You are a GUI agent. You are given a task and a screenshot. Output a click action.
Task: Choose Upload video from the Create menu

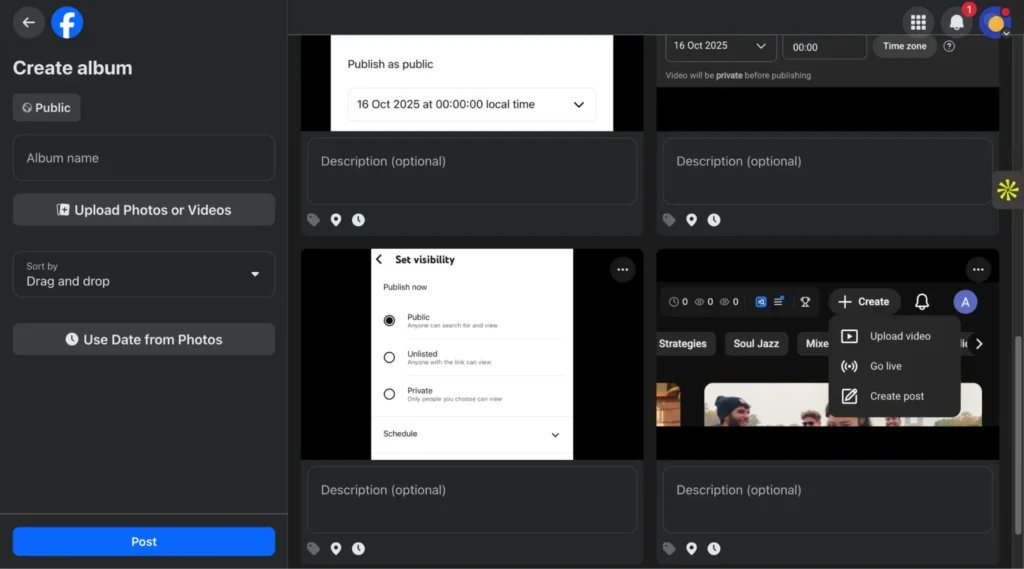tap(899, 336)
